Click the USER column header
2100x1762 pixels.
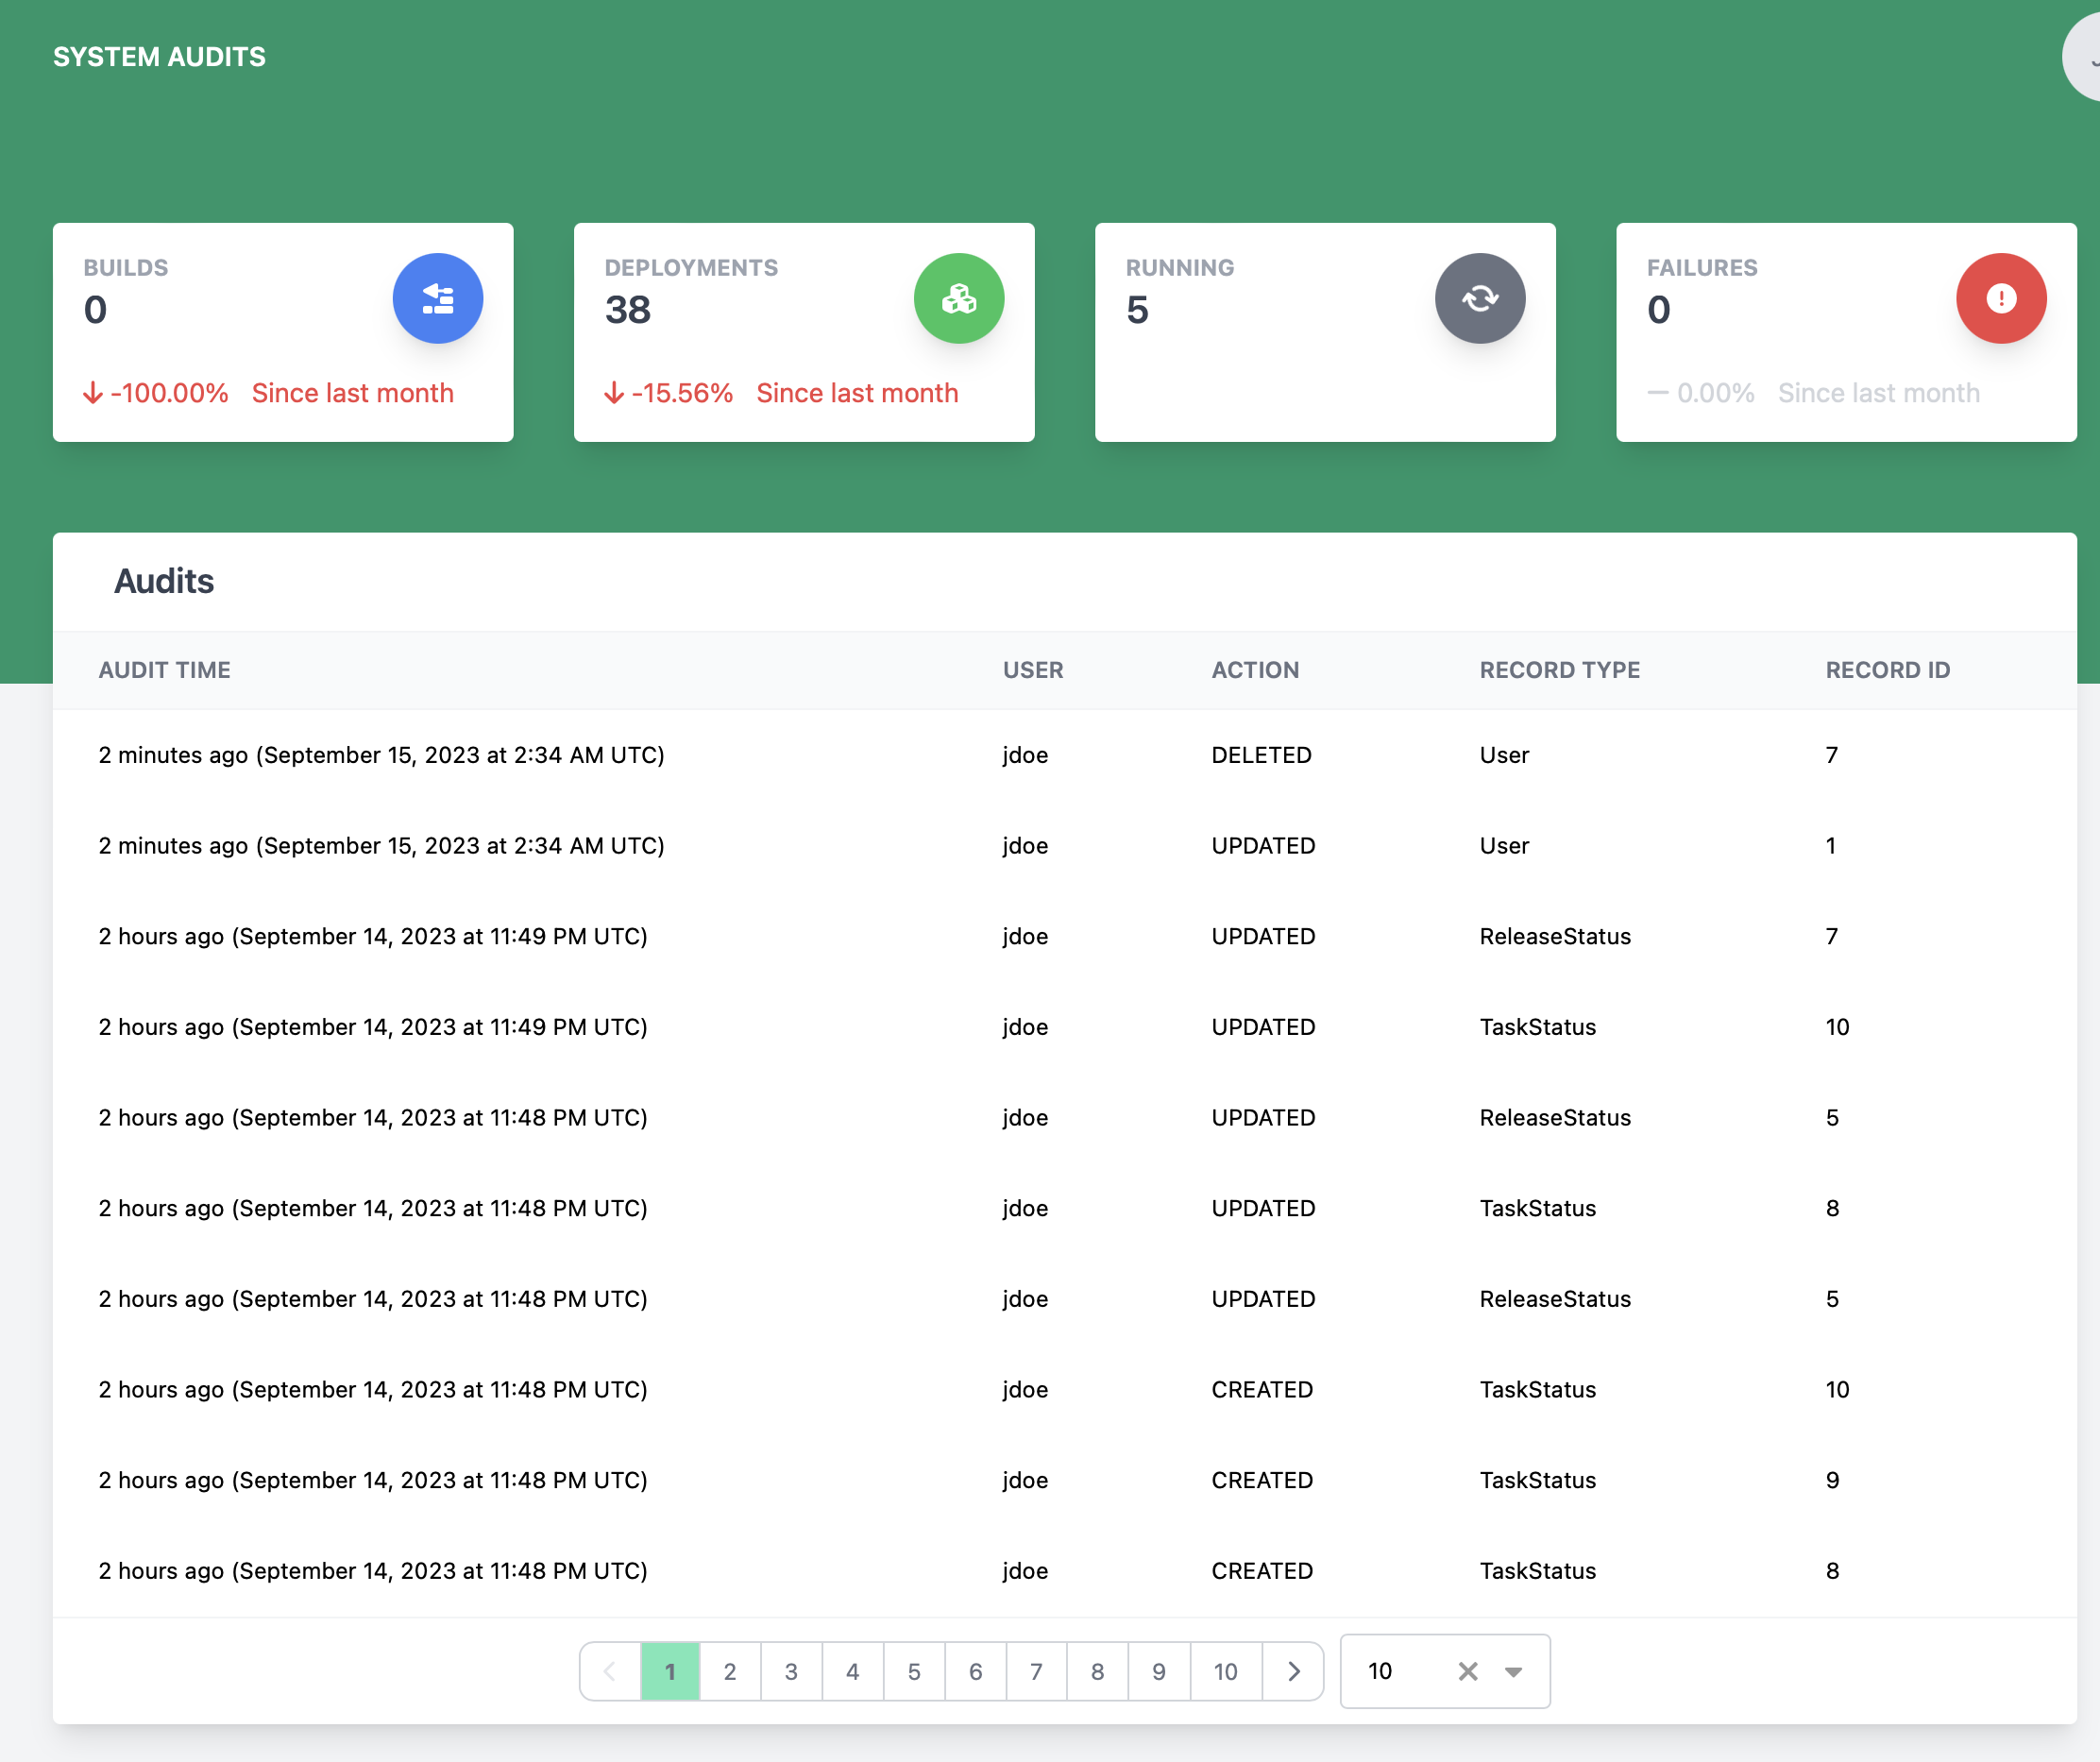(1033, 670)
